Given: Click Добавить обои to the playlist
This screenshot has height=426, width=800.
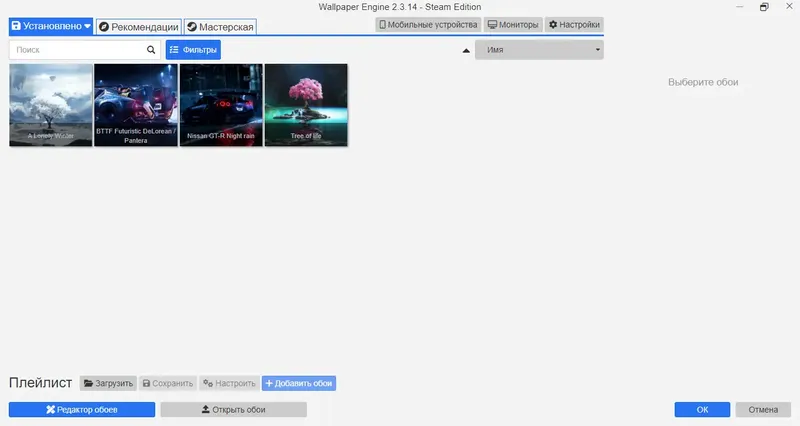Looking at the screenshot, I should 299,383.
